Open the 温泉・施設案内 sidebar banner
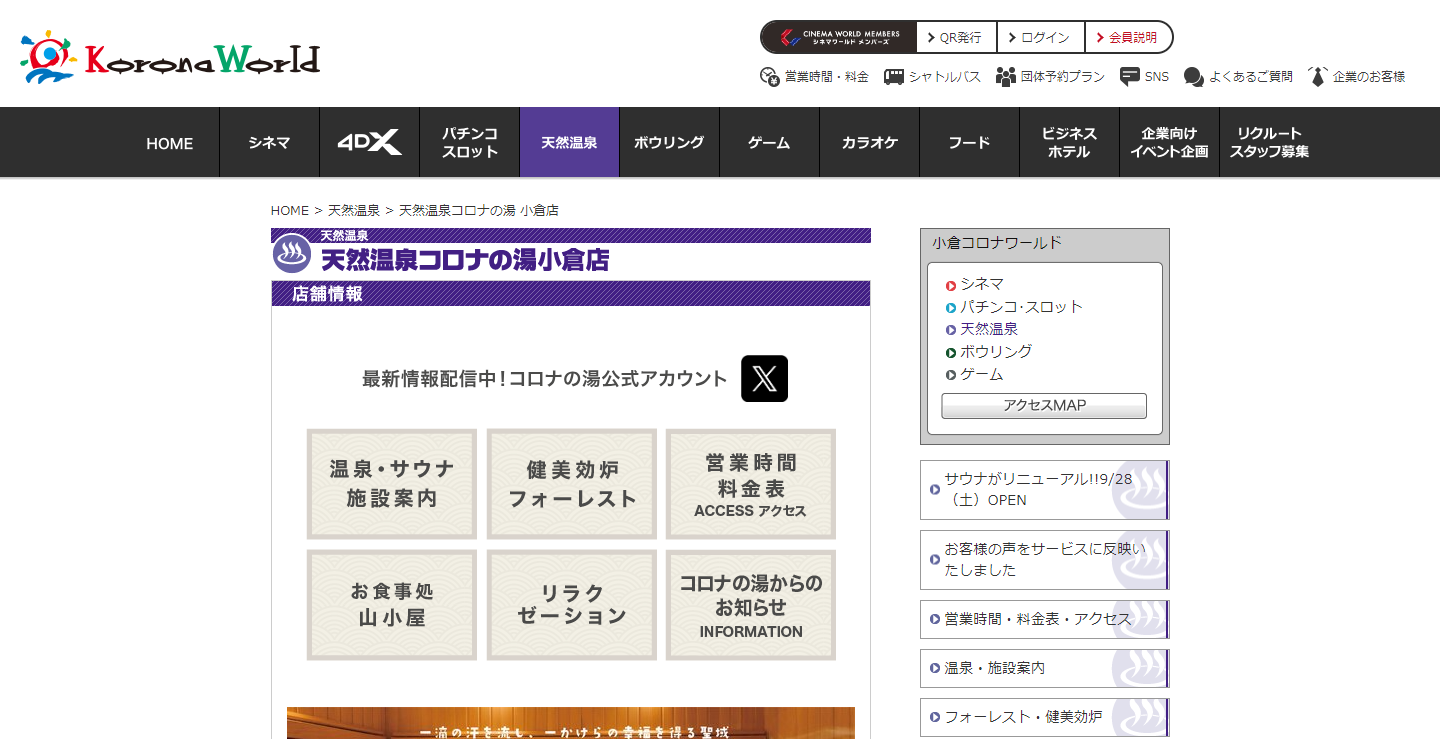The image size is (1440, 739). point(1044,668)
